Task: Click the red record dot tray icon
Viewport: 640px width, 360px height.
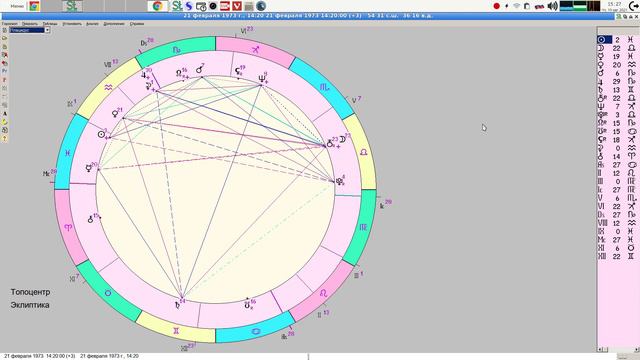Action: 496,6
